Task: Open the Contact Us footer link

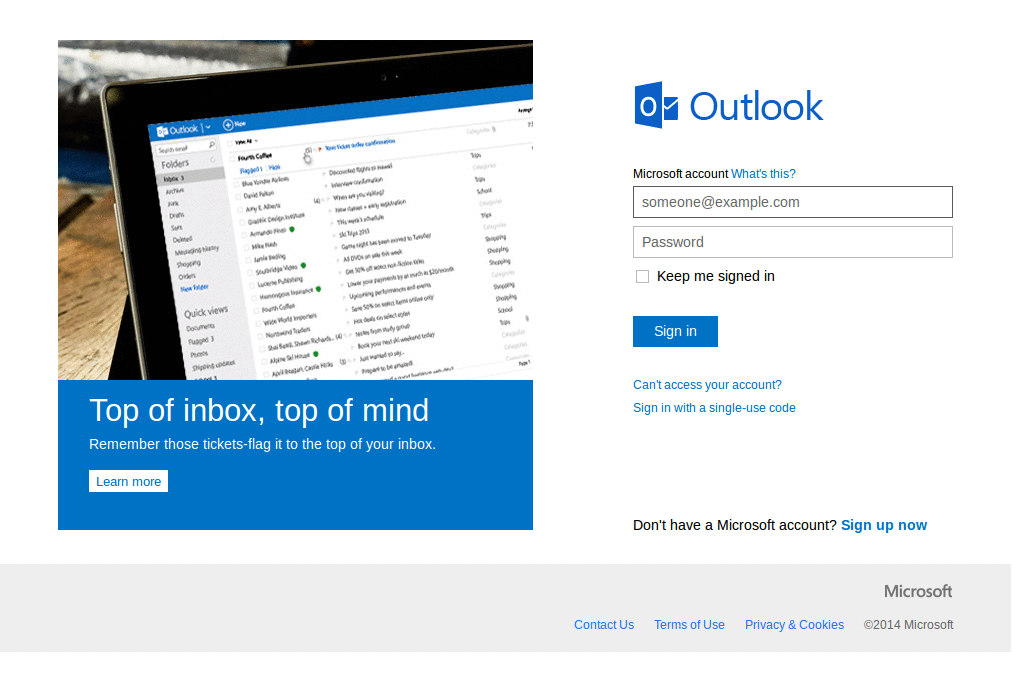Action: (x=604, y=625)
